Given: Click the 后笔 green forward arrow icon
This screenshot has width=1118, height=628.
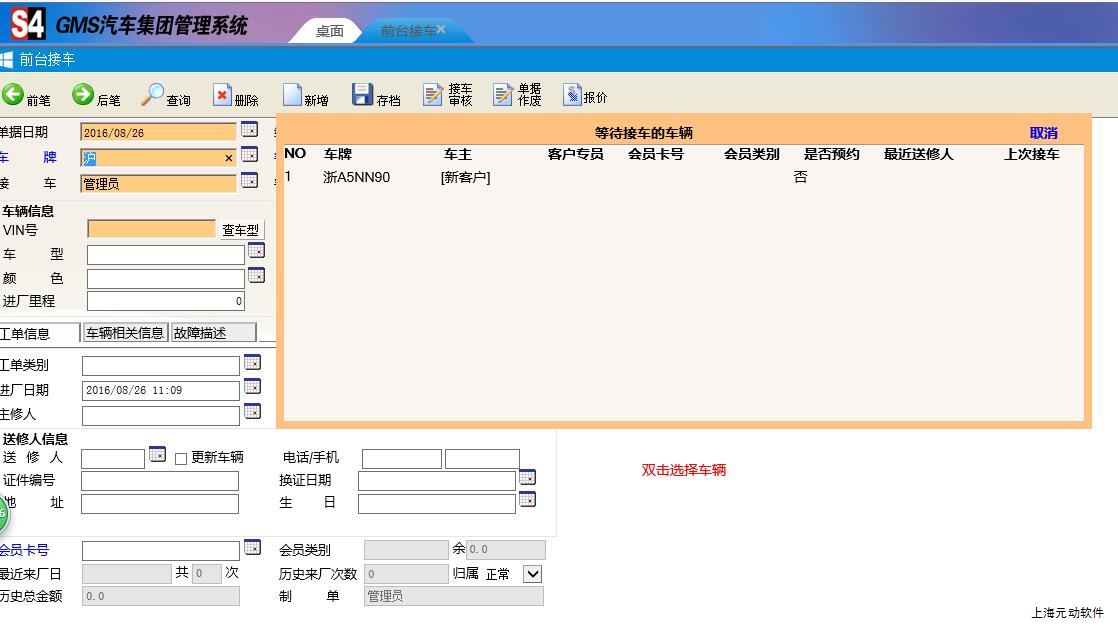Looking at the screenshot, I should tap(83, 95).
